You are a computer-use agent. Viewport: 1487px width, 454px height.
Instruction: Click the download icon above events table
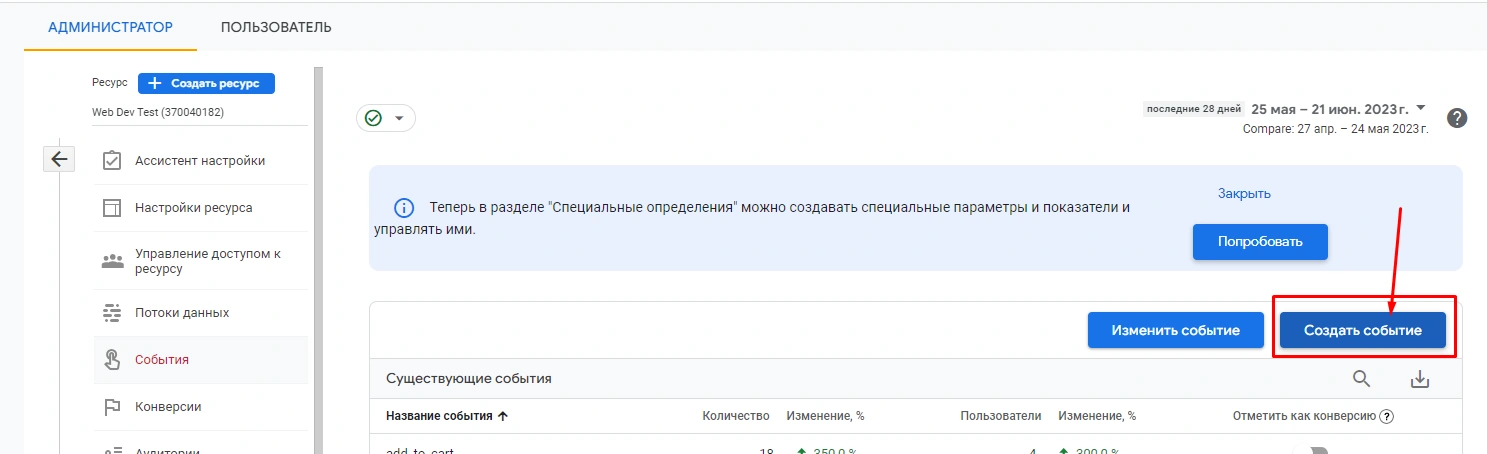[1419, 379]
